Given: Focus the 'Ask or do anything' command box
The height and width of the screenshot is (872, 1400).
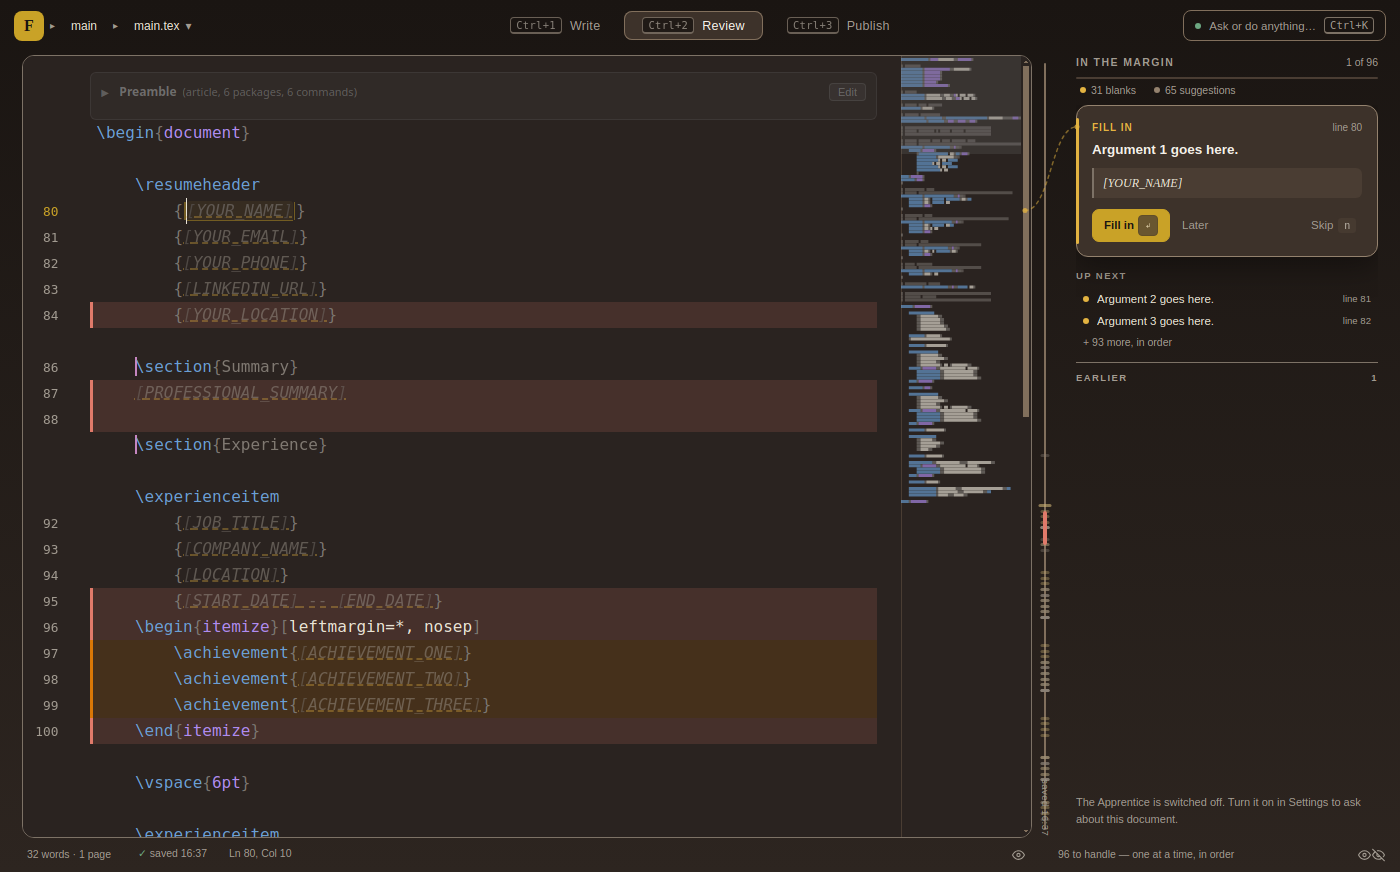Looking at the screenshot, I should coord(1284,26).
